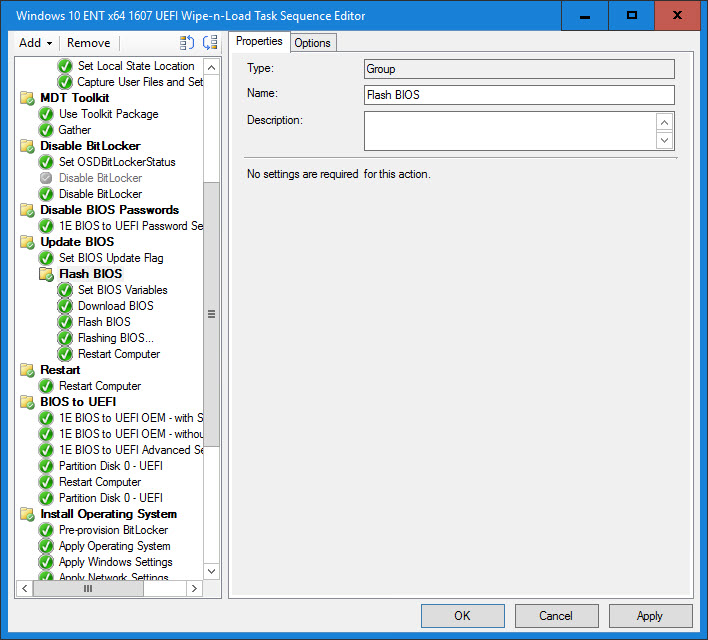
Task: Click the Move Down icon in the toolbar
Action: 209,43
